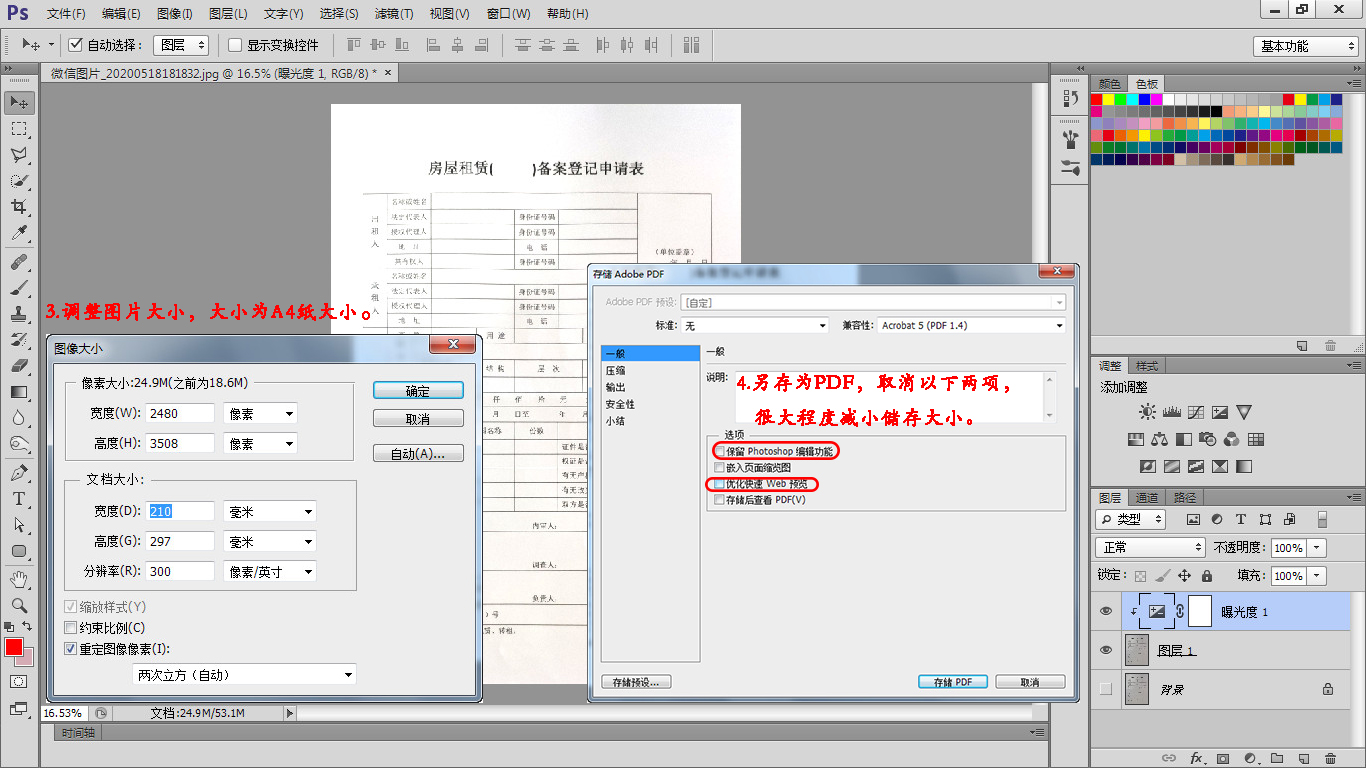Open the PDF Standard 无 dropdown
The width and height of the screenshot is (1366, 768).
pyautogui.click(x=755, y=325)
